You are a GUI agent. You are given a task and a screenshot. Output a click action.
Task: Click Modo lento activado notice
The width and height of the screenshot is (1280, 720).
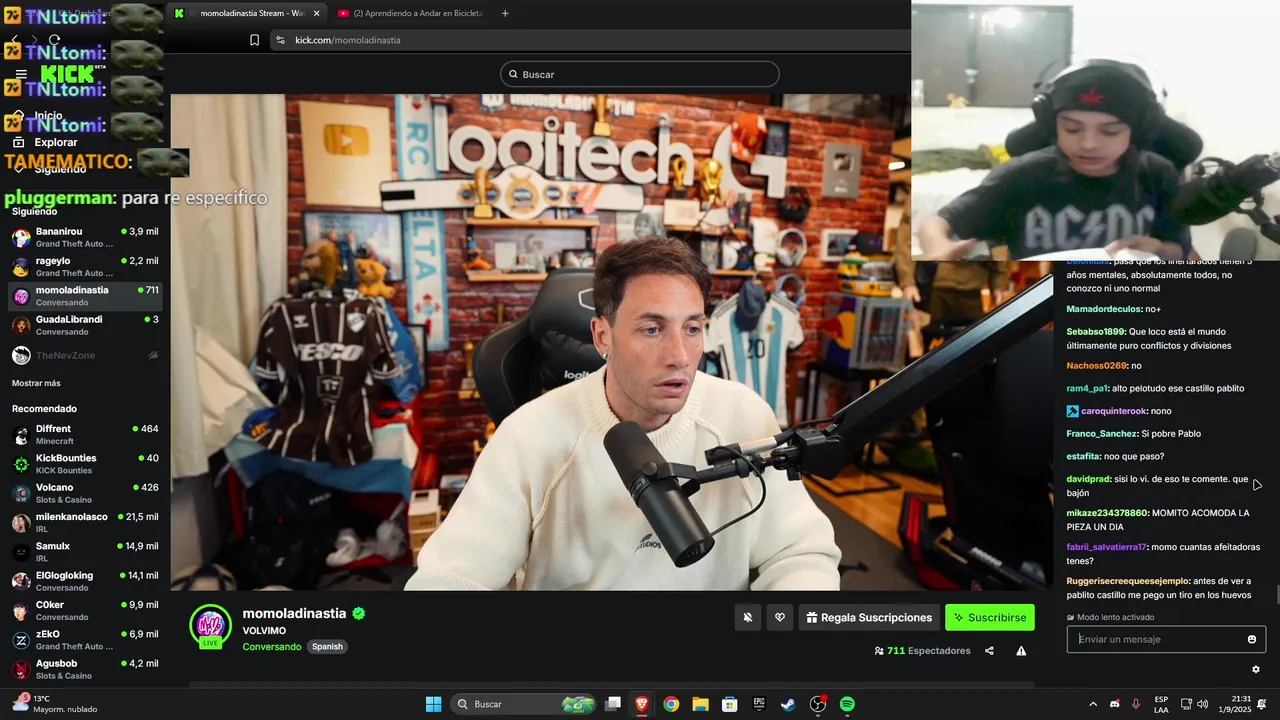tap(1110, 617)
